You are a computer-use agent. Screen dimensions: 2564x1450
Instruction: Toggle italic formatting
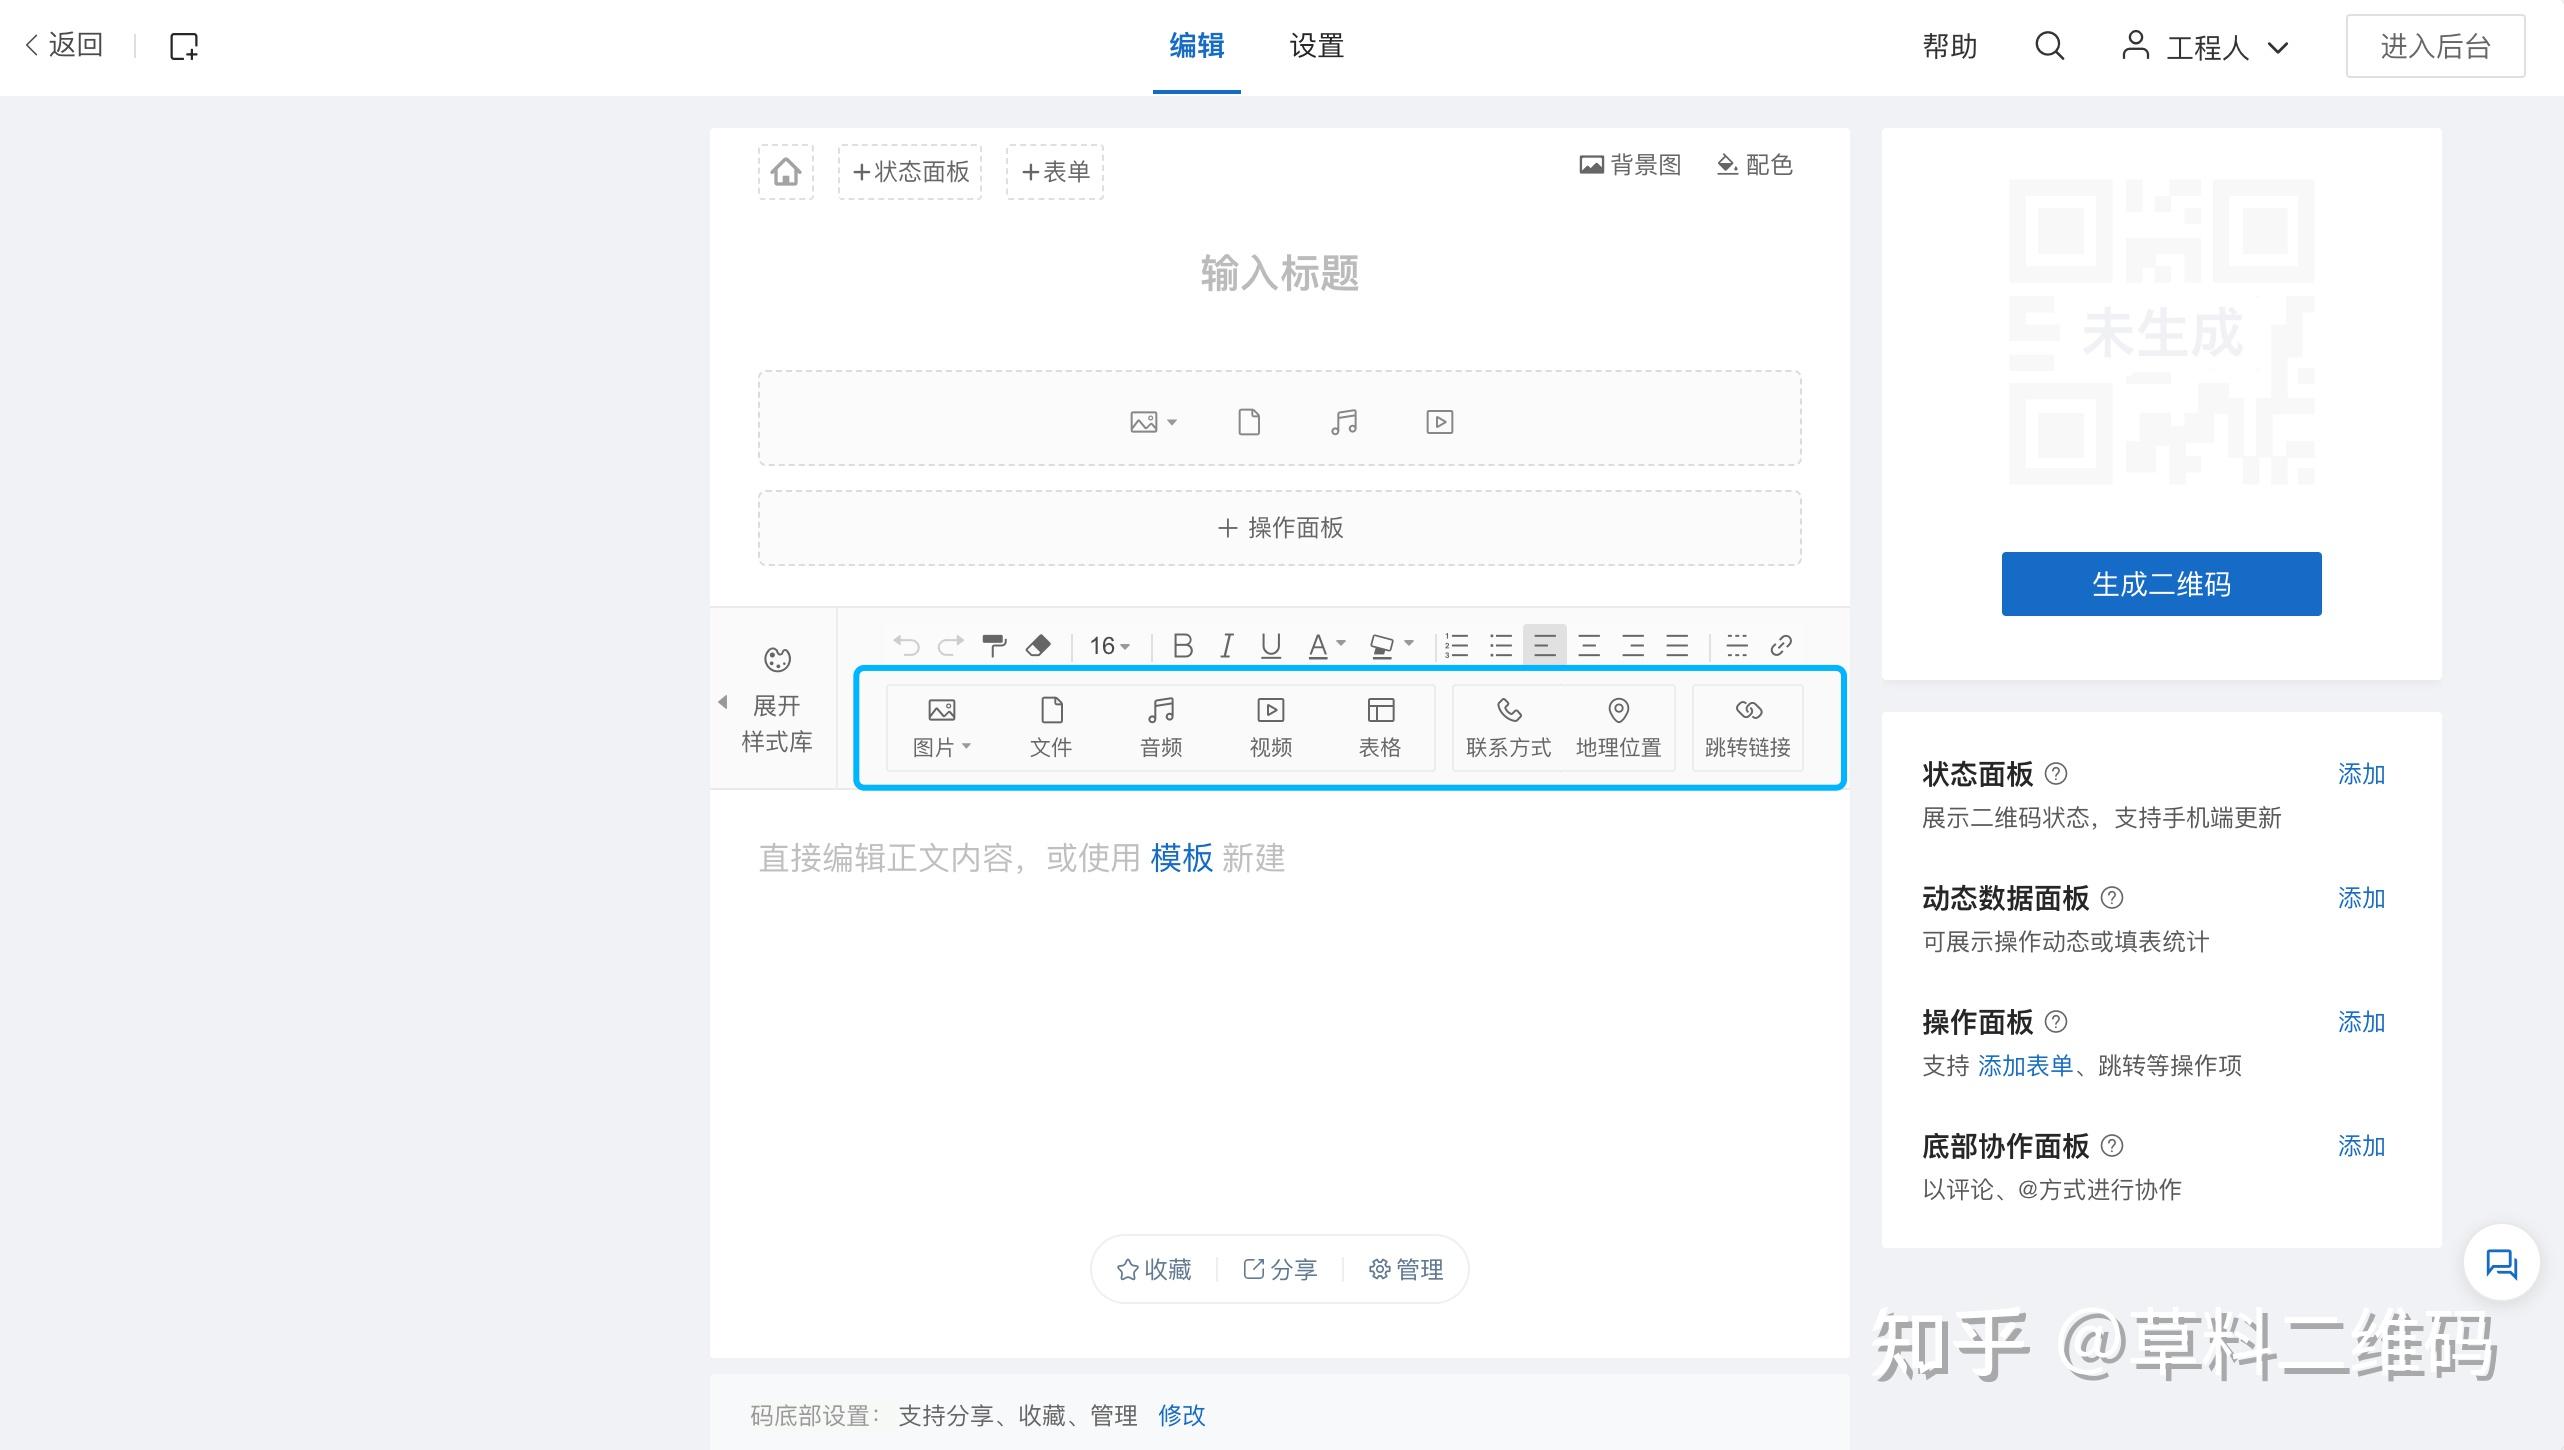click(1226, 645)
